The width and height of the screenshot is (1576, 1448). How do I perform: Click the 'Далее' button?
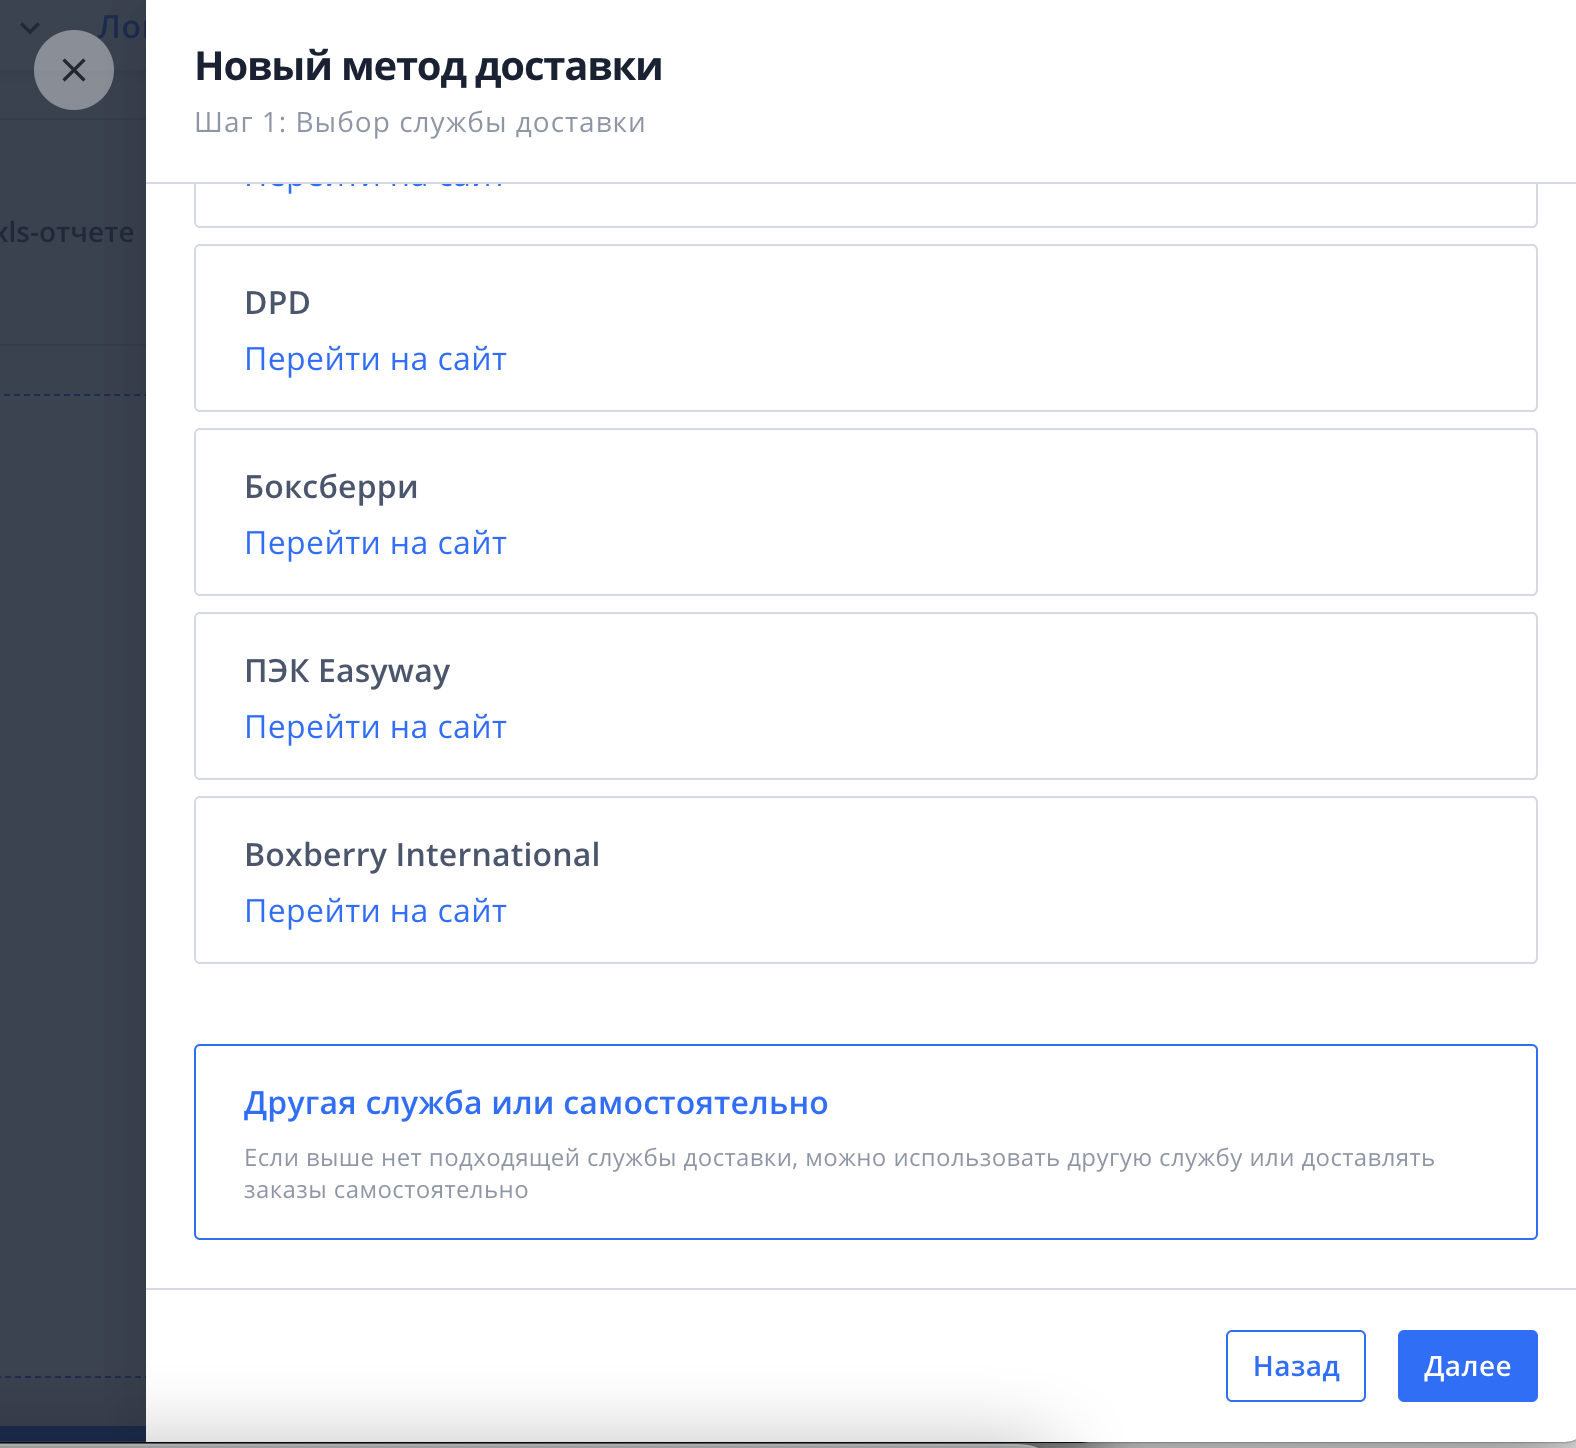pyautogui.click(x=1467, y=1366)
